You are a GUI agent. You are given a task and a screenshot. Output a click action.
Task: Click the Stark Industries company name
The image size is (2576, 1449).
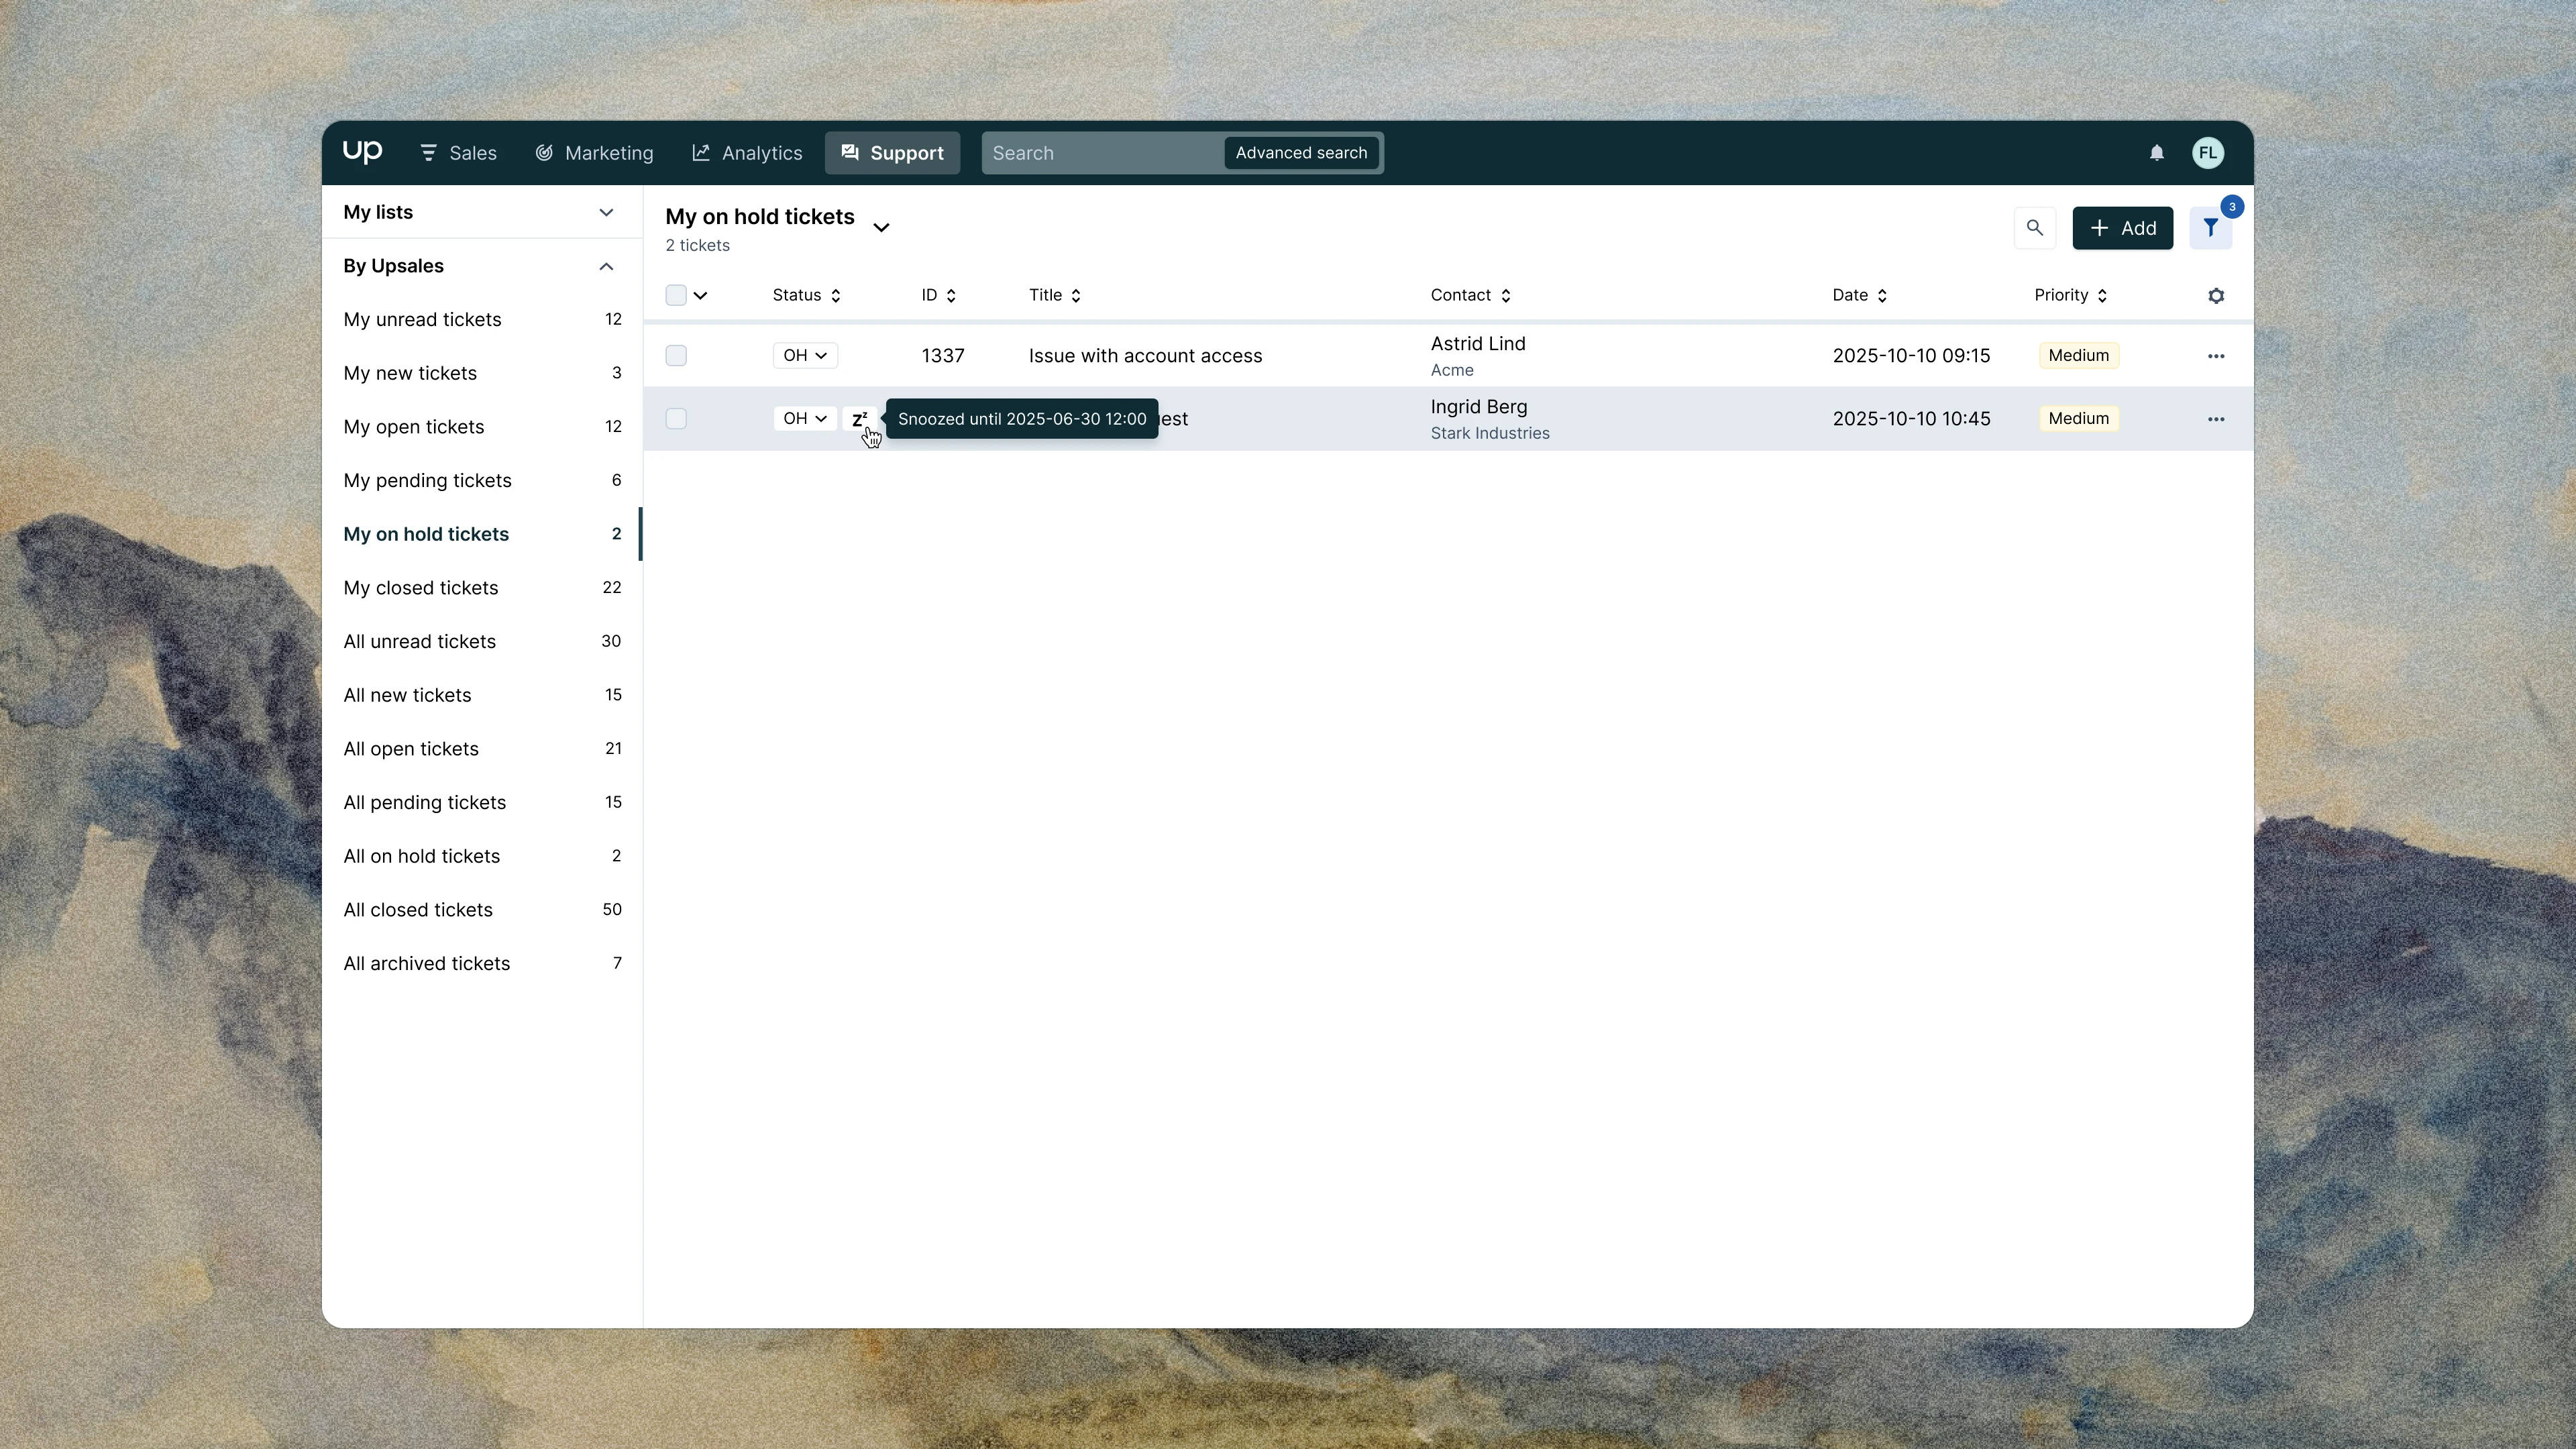1490,433
